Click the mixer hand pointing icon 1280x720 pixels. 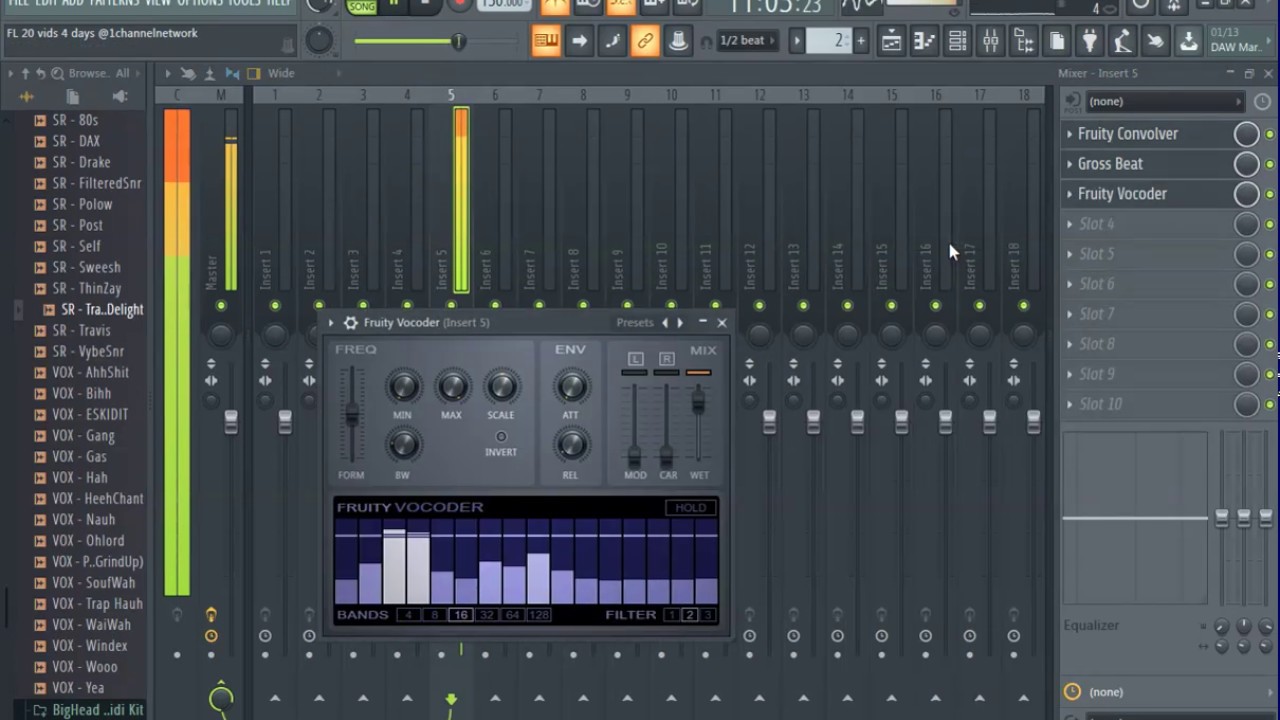point(188,73)
